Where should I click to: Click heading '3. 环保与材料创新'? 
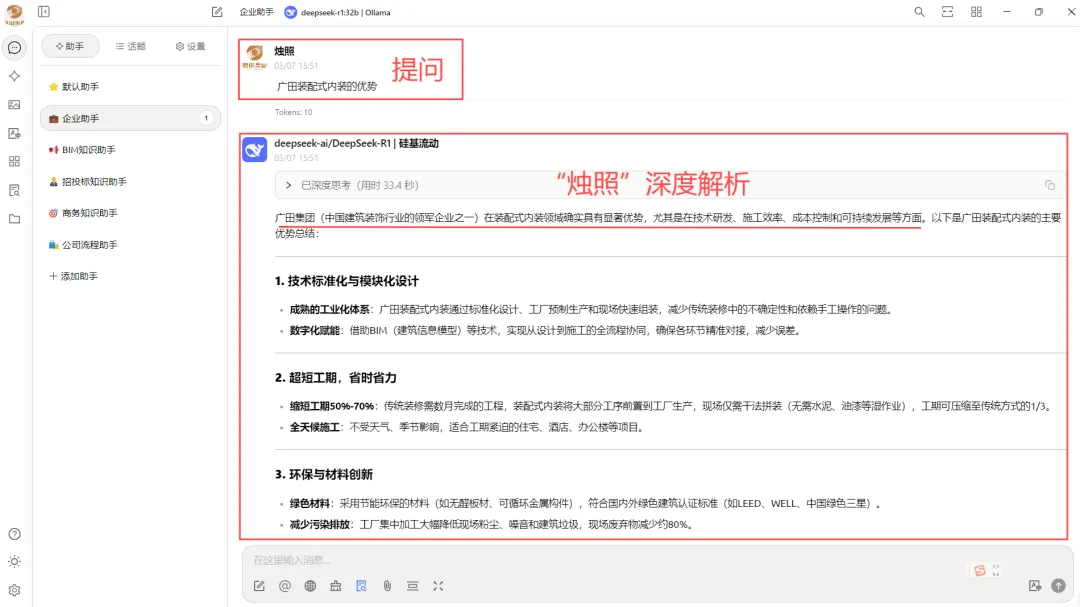pyautogui.click(x=324, y=475)
